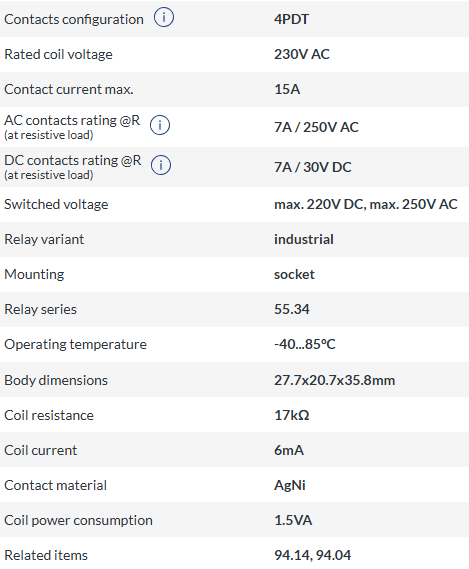Select the 6mA coil current value
The width and height of the screenshot is (469, 569).
(289, 450)
